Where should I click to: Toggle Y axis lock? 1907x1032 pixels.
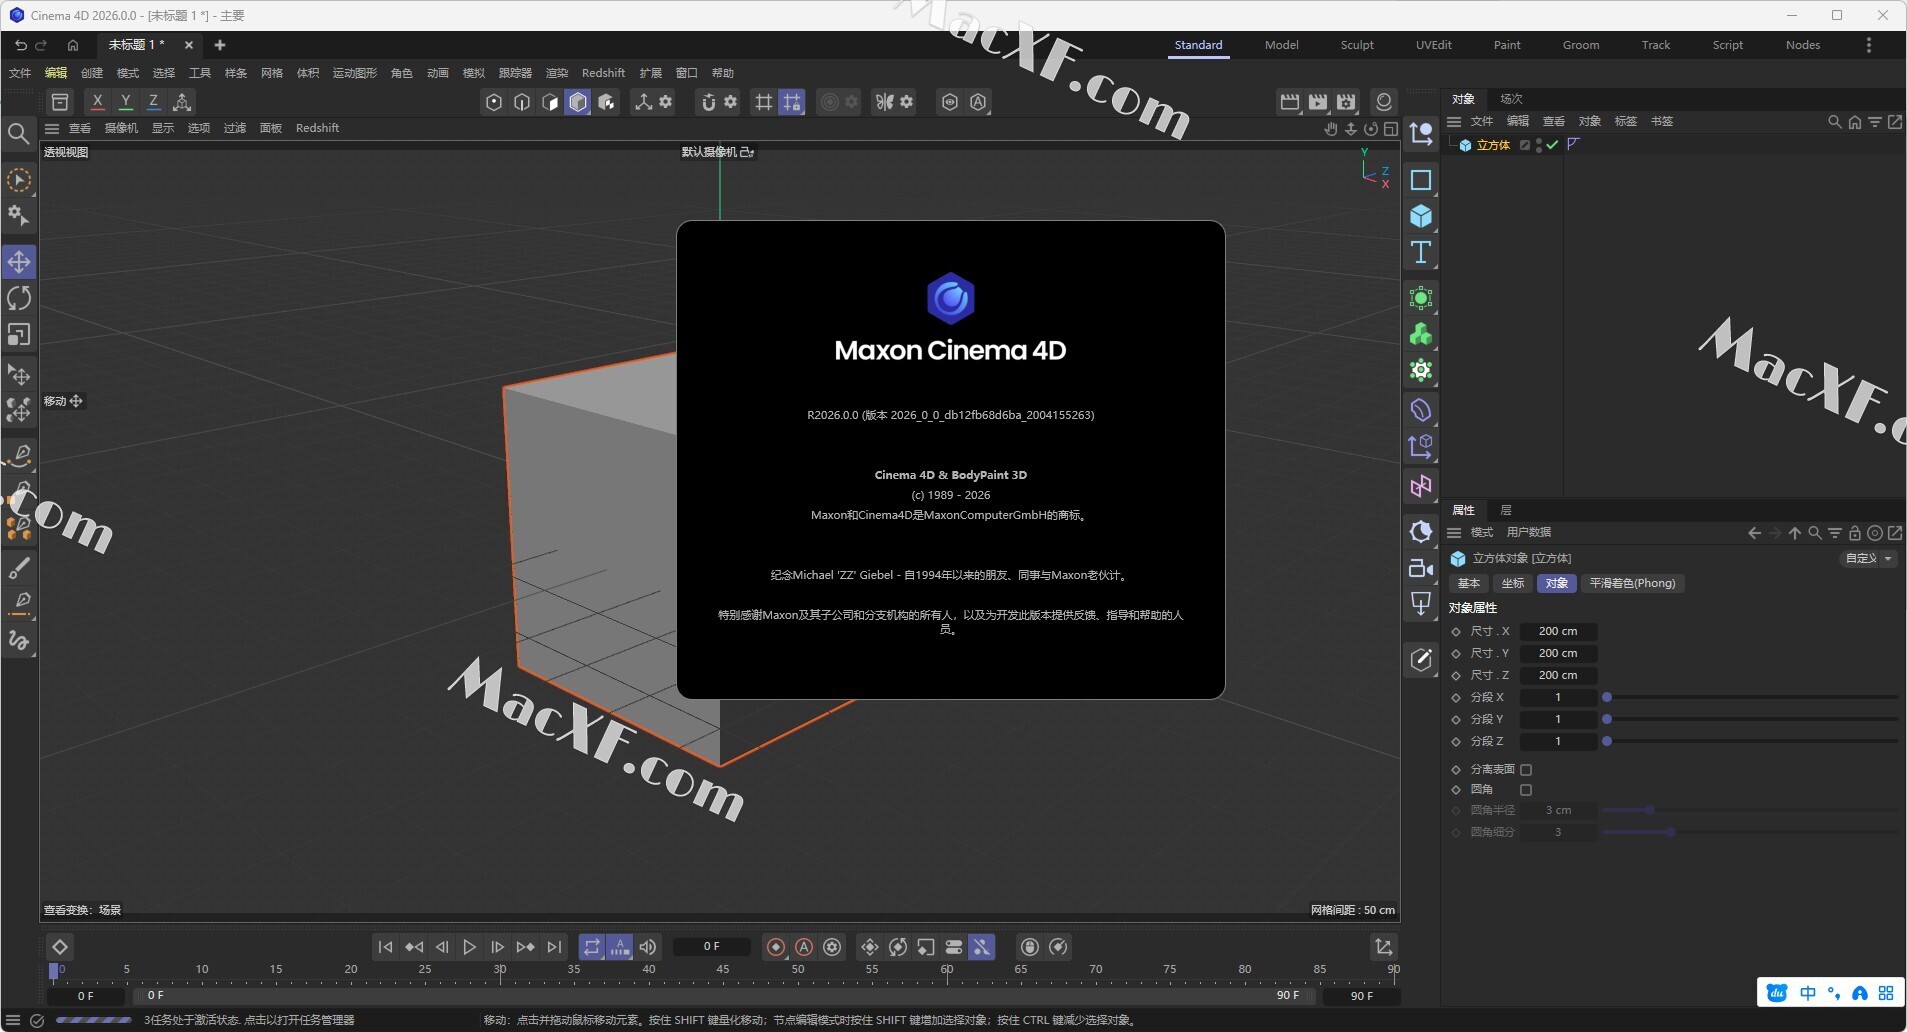[x=125, y=102]
